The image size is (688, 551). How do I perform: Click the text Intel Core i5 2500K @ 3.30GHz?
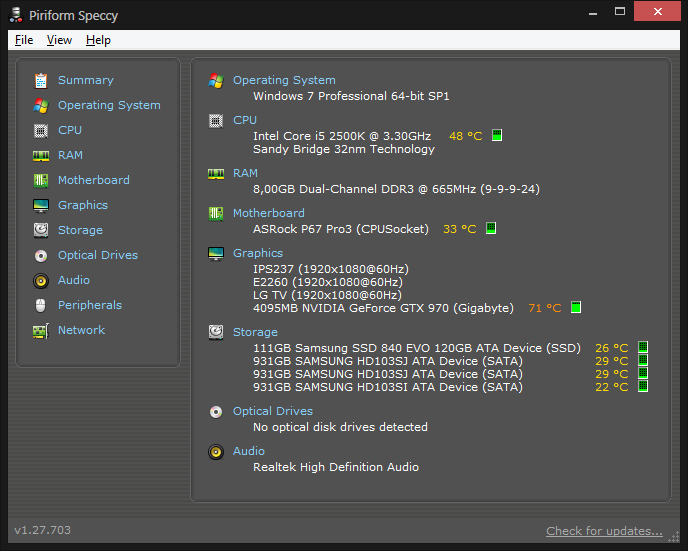pyautogui.click(x=342, y=136)
